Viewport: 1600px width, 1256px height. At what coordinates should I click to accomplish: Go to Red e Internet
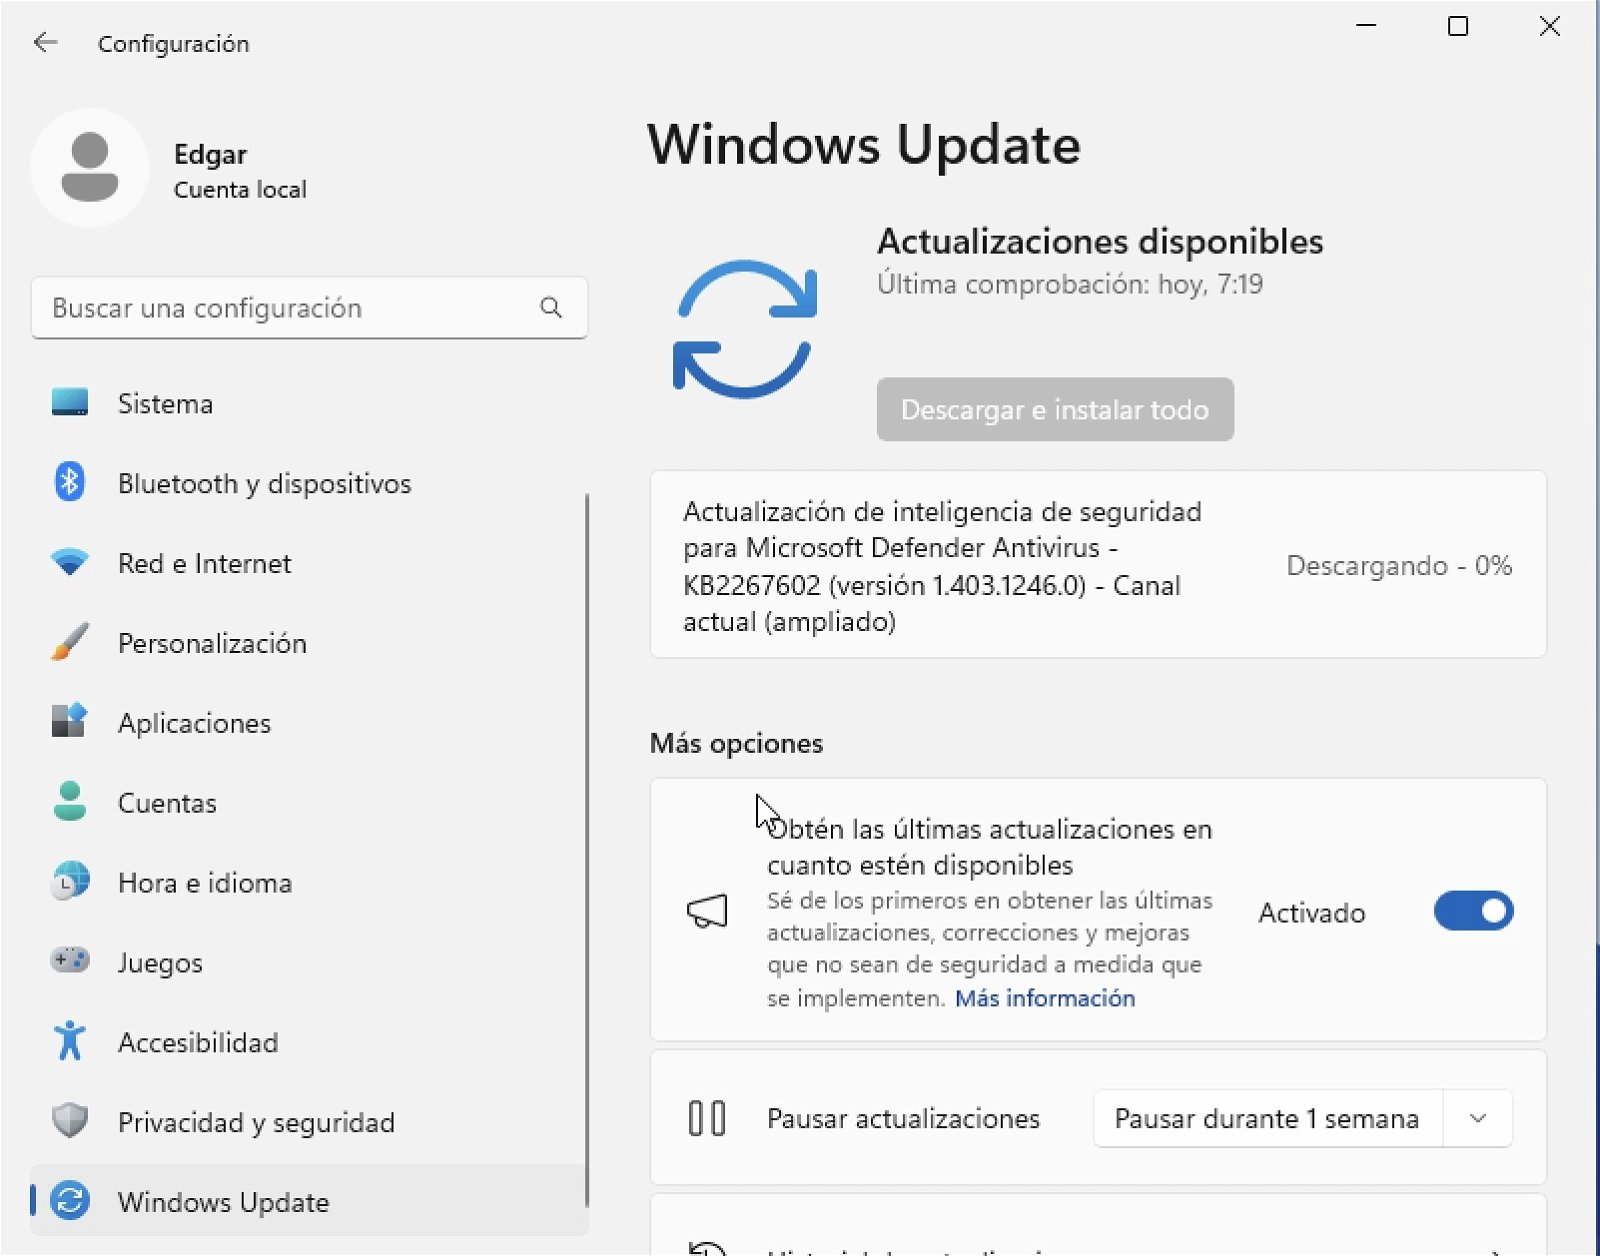[309, 563]
